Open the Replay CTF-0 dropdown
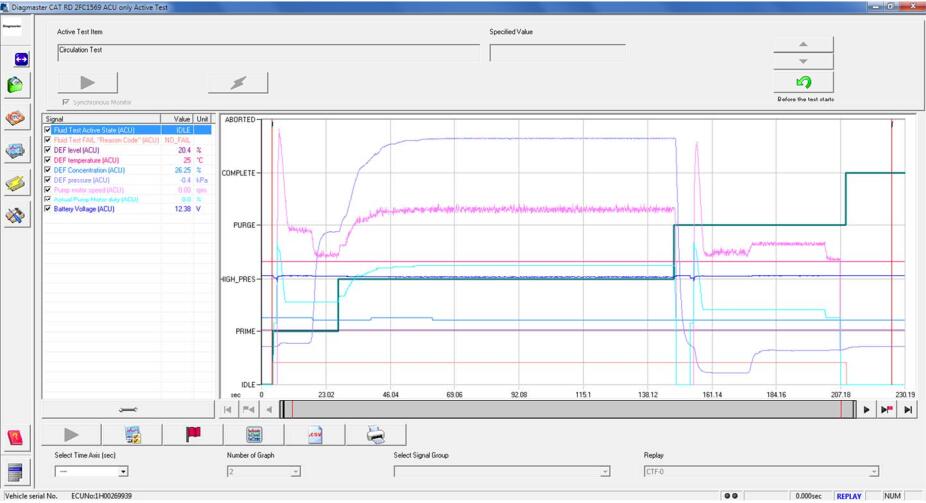Screen dimensions: 926x503 873,472
